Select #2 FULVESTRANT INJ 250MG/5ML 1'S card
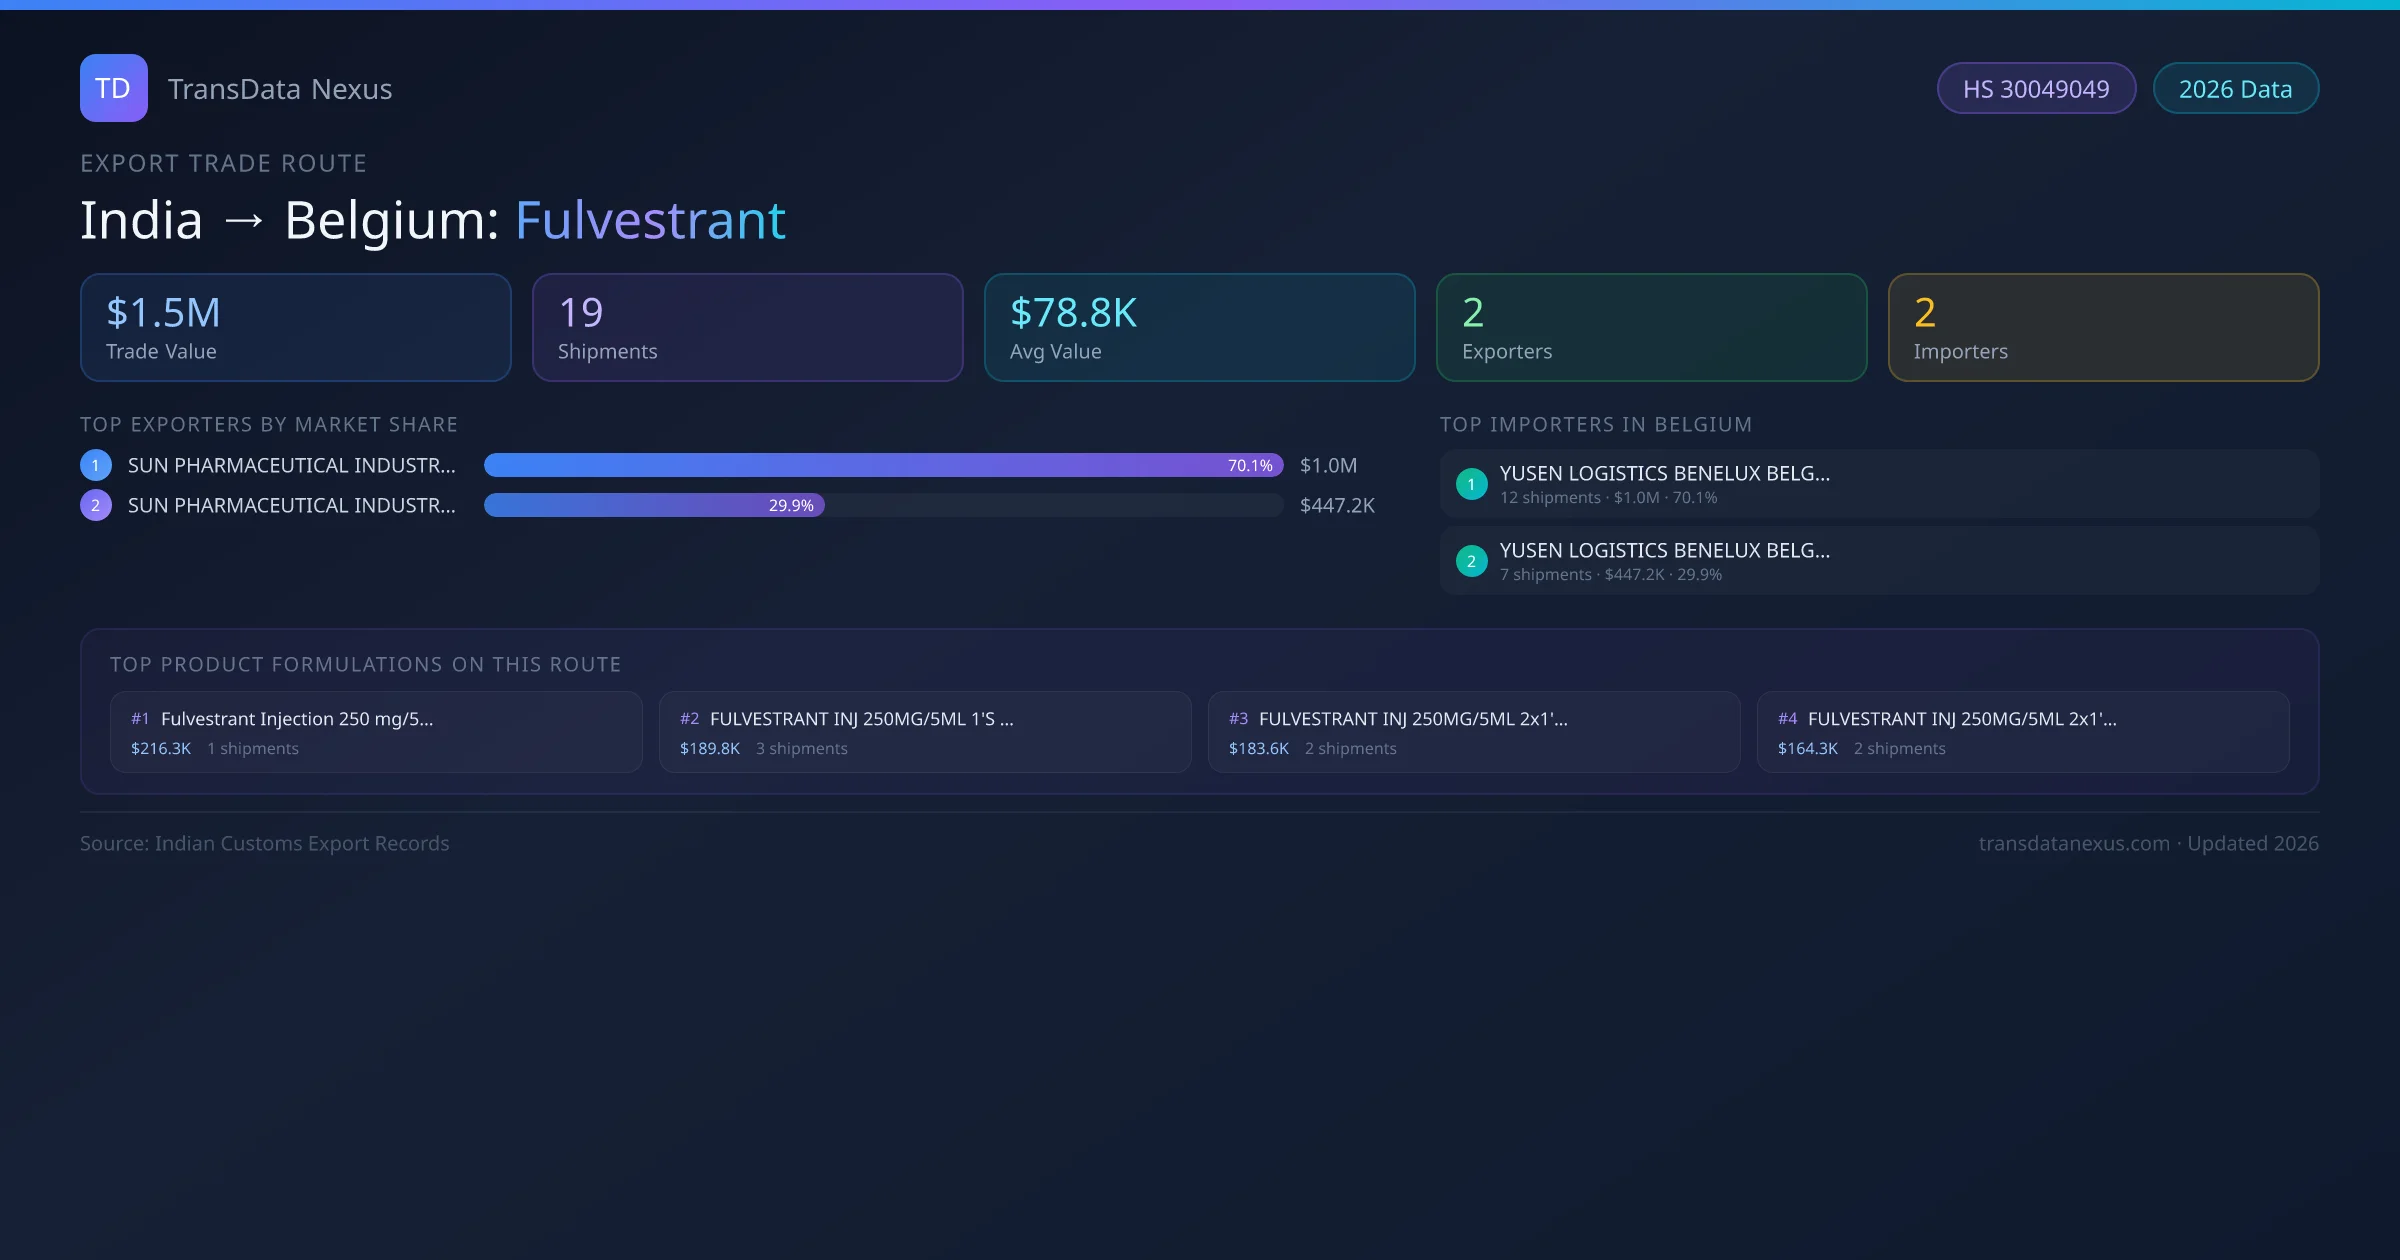This screenshot has height=1260, width=2400. [x=924, y=732]
